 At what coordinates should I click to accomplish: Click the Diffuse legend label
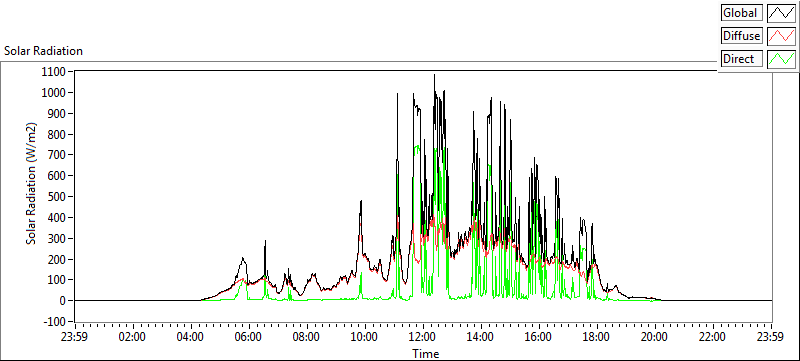click(x=742, y=36)
